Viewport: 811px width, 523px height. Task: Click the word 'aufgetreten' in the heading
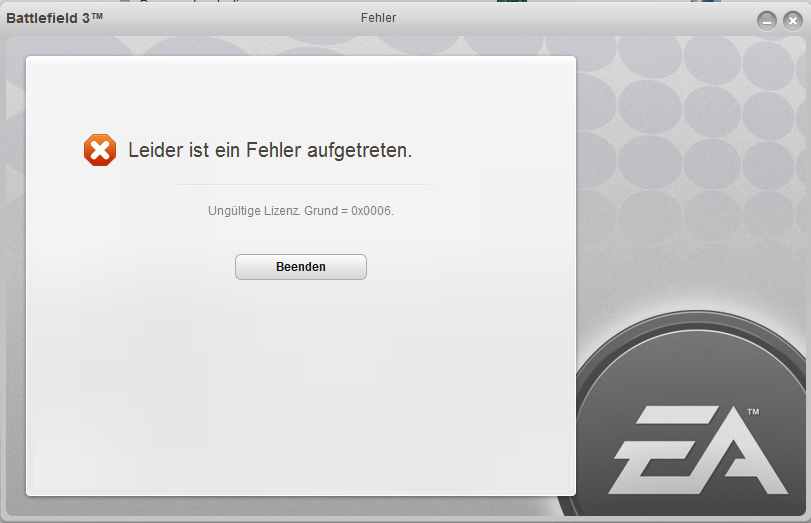click(357, 151)
